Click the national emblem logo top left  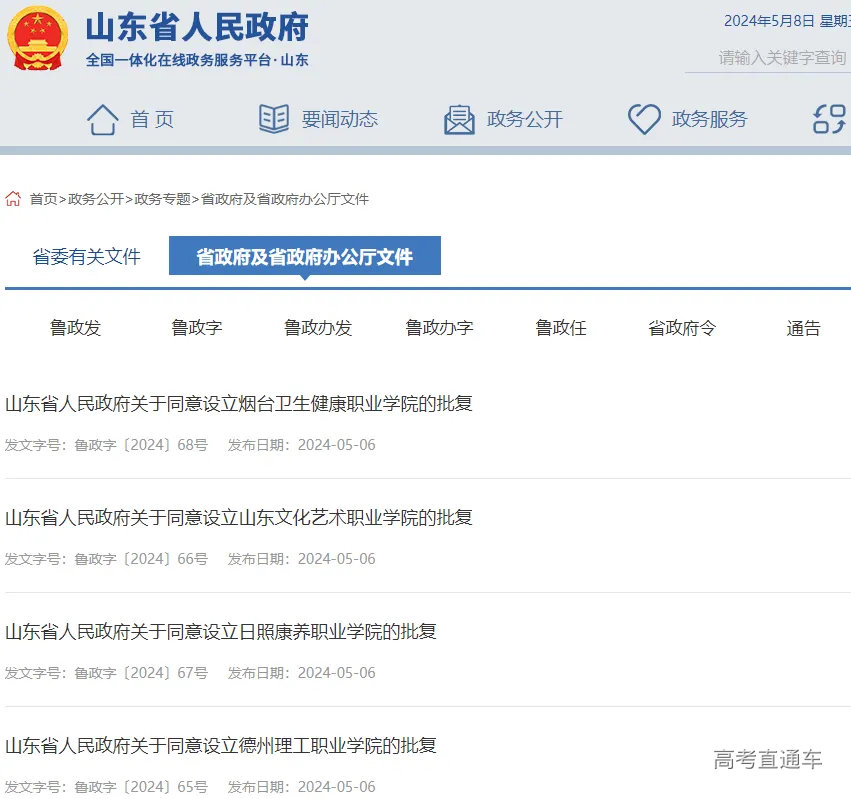pyautogui.click(x=37, y=40)
